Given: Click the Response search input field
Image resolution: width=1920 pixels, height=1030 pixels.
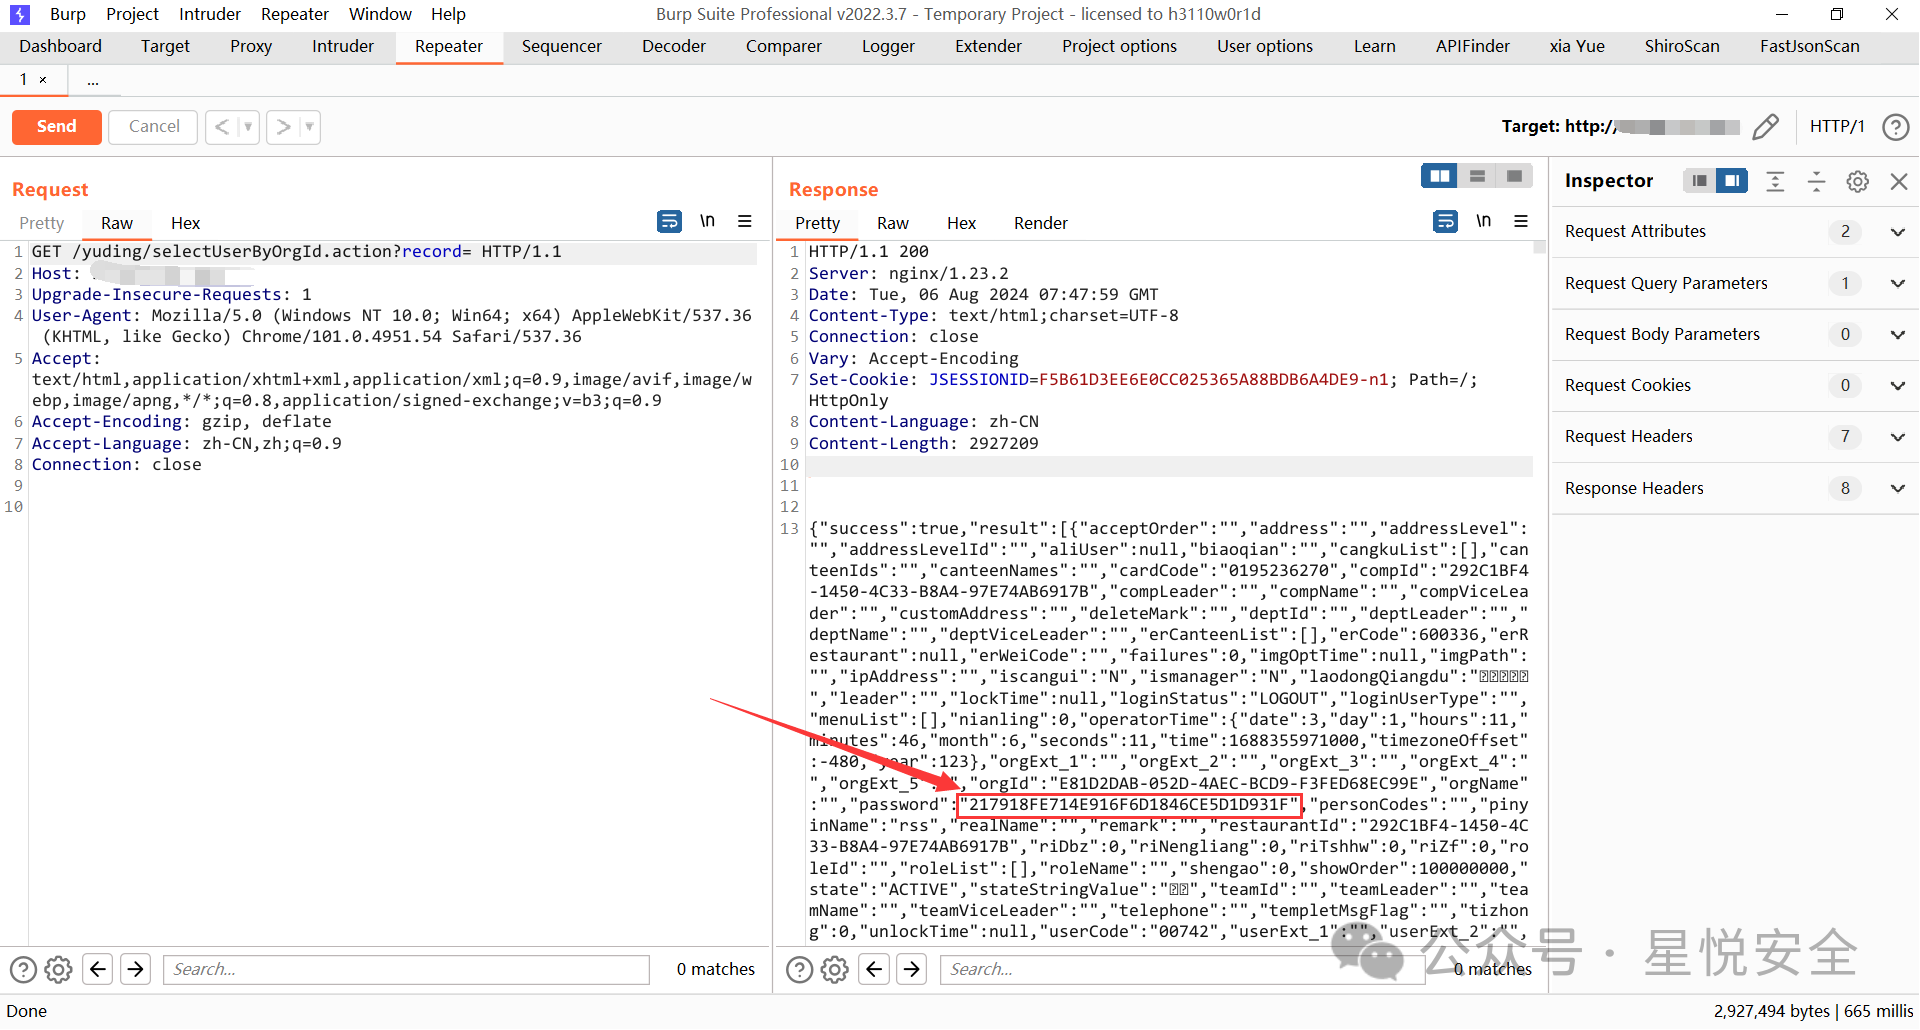Looking at the screenshot, I should pos(1183,969).
